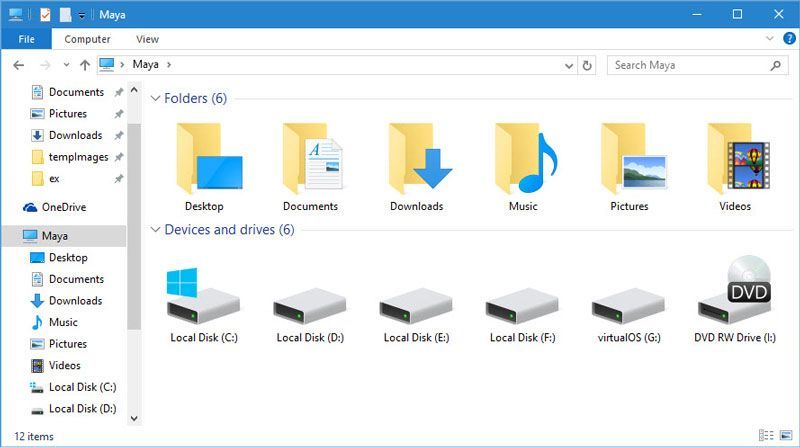Click the Forward navigation arrow
Image resolution: width=800 pixels, height=447 pixels.
click(45, 65)
